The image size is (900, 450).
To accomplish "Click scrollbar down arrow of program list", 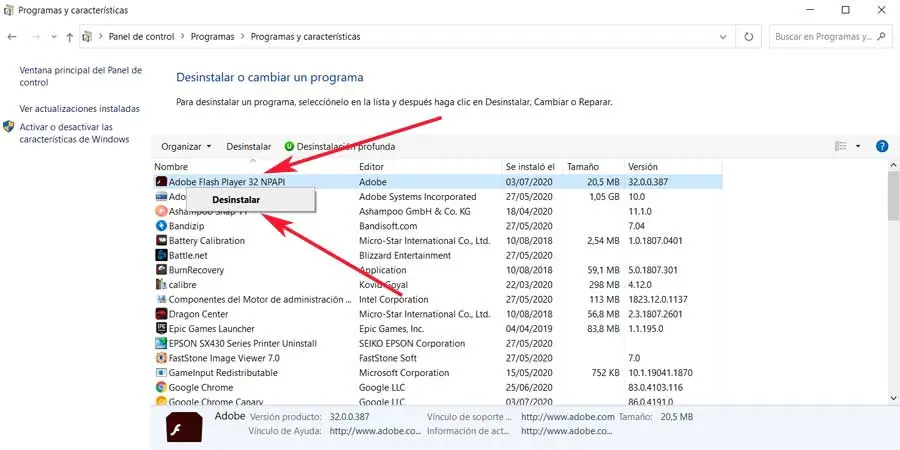I will tap(893, 397).
